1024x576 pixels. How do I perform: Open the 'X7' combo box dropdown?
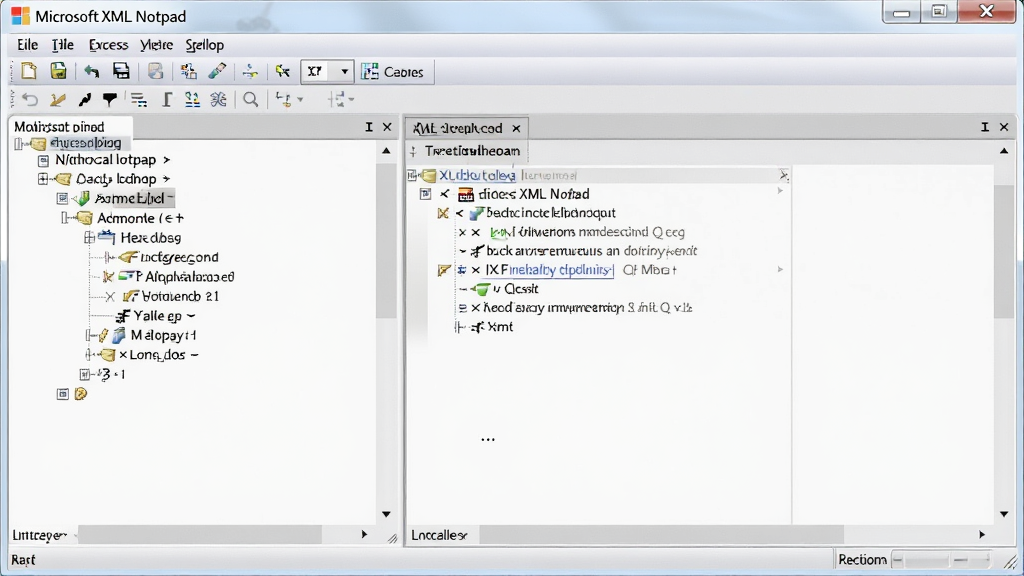tap(344, 72)
